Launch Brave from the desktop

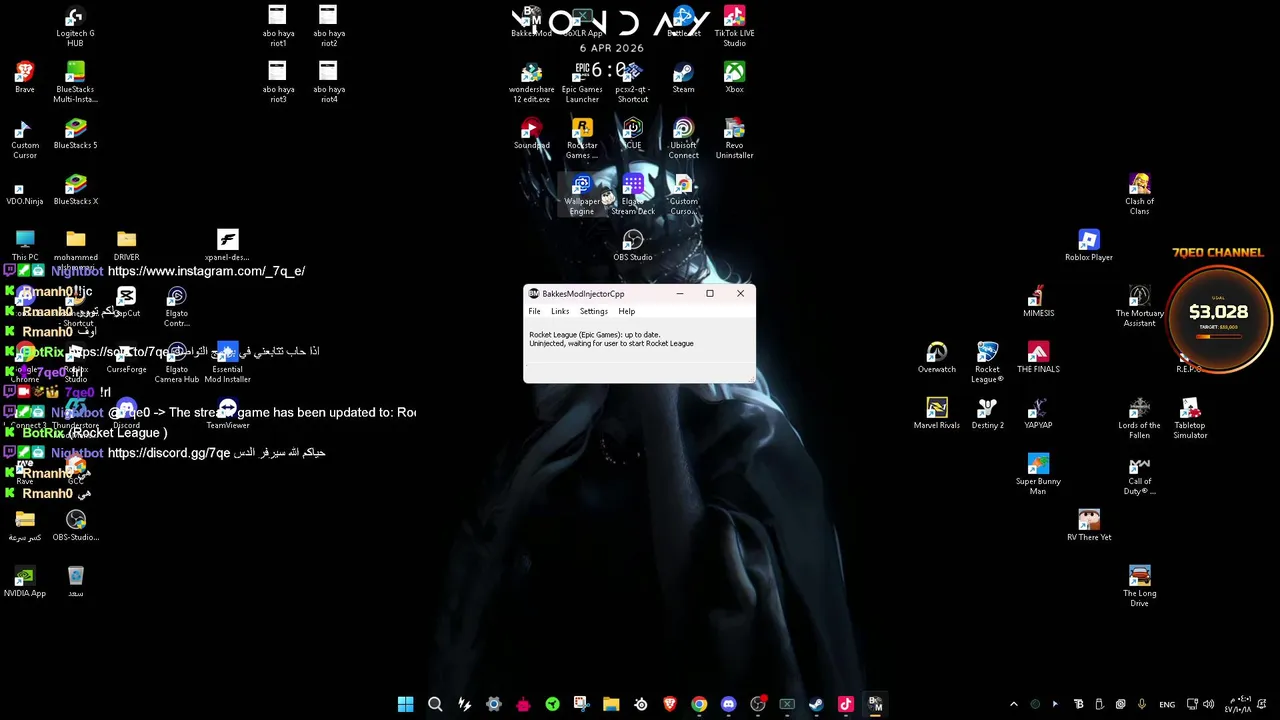25,77
